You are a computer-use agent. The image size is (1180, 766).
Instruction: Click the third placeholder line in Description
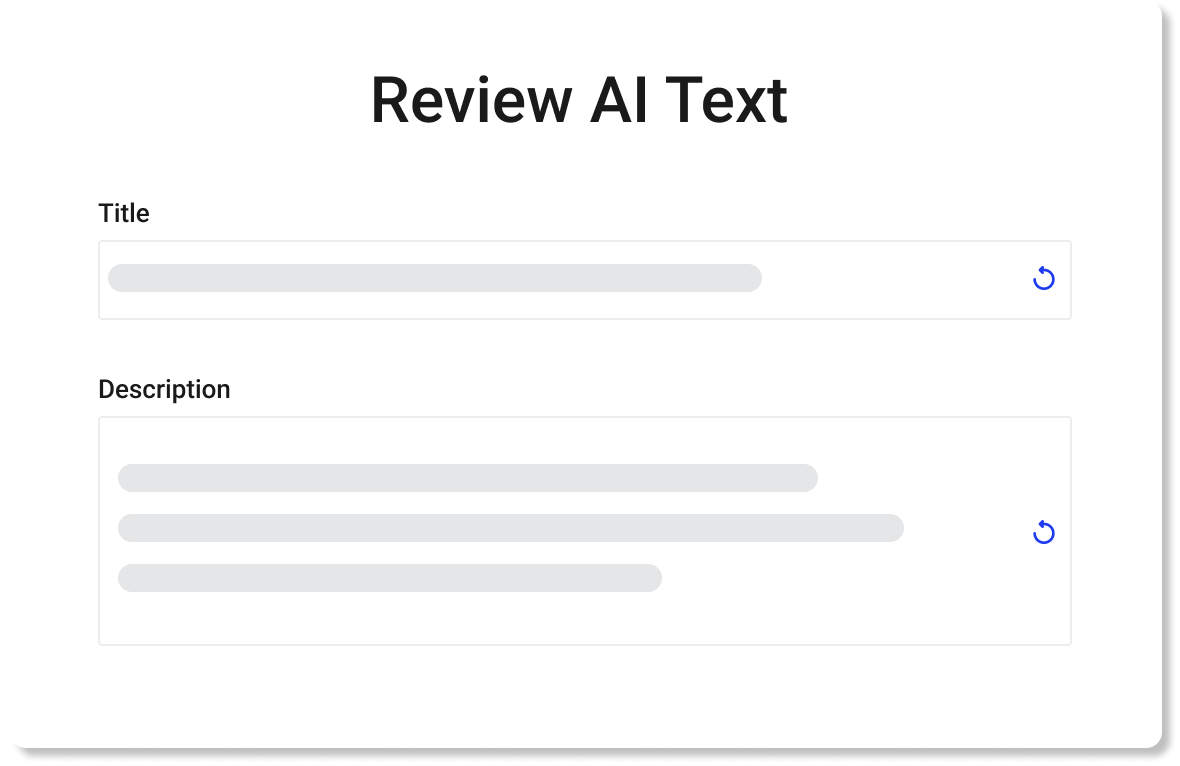(x=390, y=578)
